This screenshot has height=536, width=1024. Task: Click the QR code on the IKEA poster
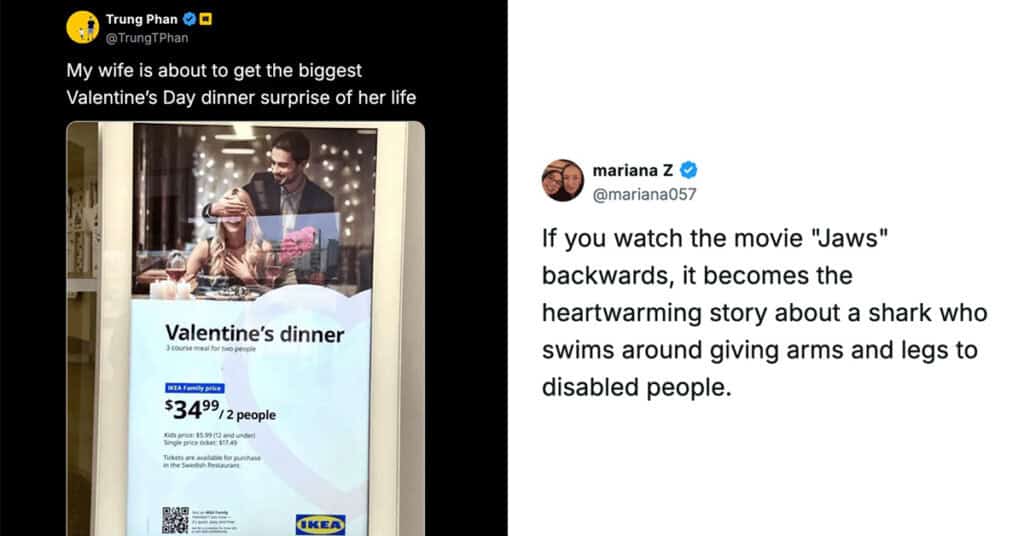tap(175, 520)
